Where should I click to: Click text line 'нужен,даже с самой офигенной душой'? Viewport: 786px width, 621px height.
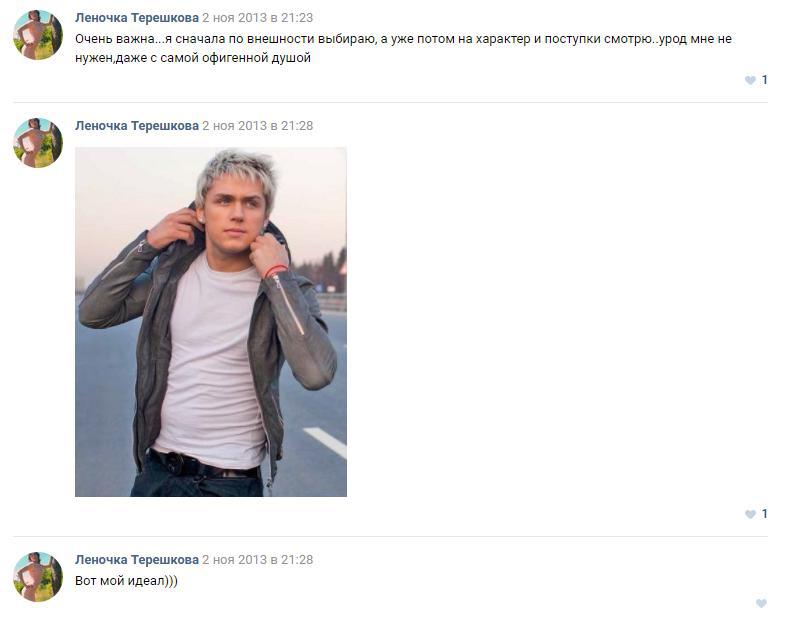193,58
